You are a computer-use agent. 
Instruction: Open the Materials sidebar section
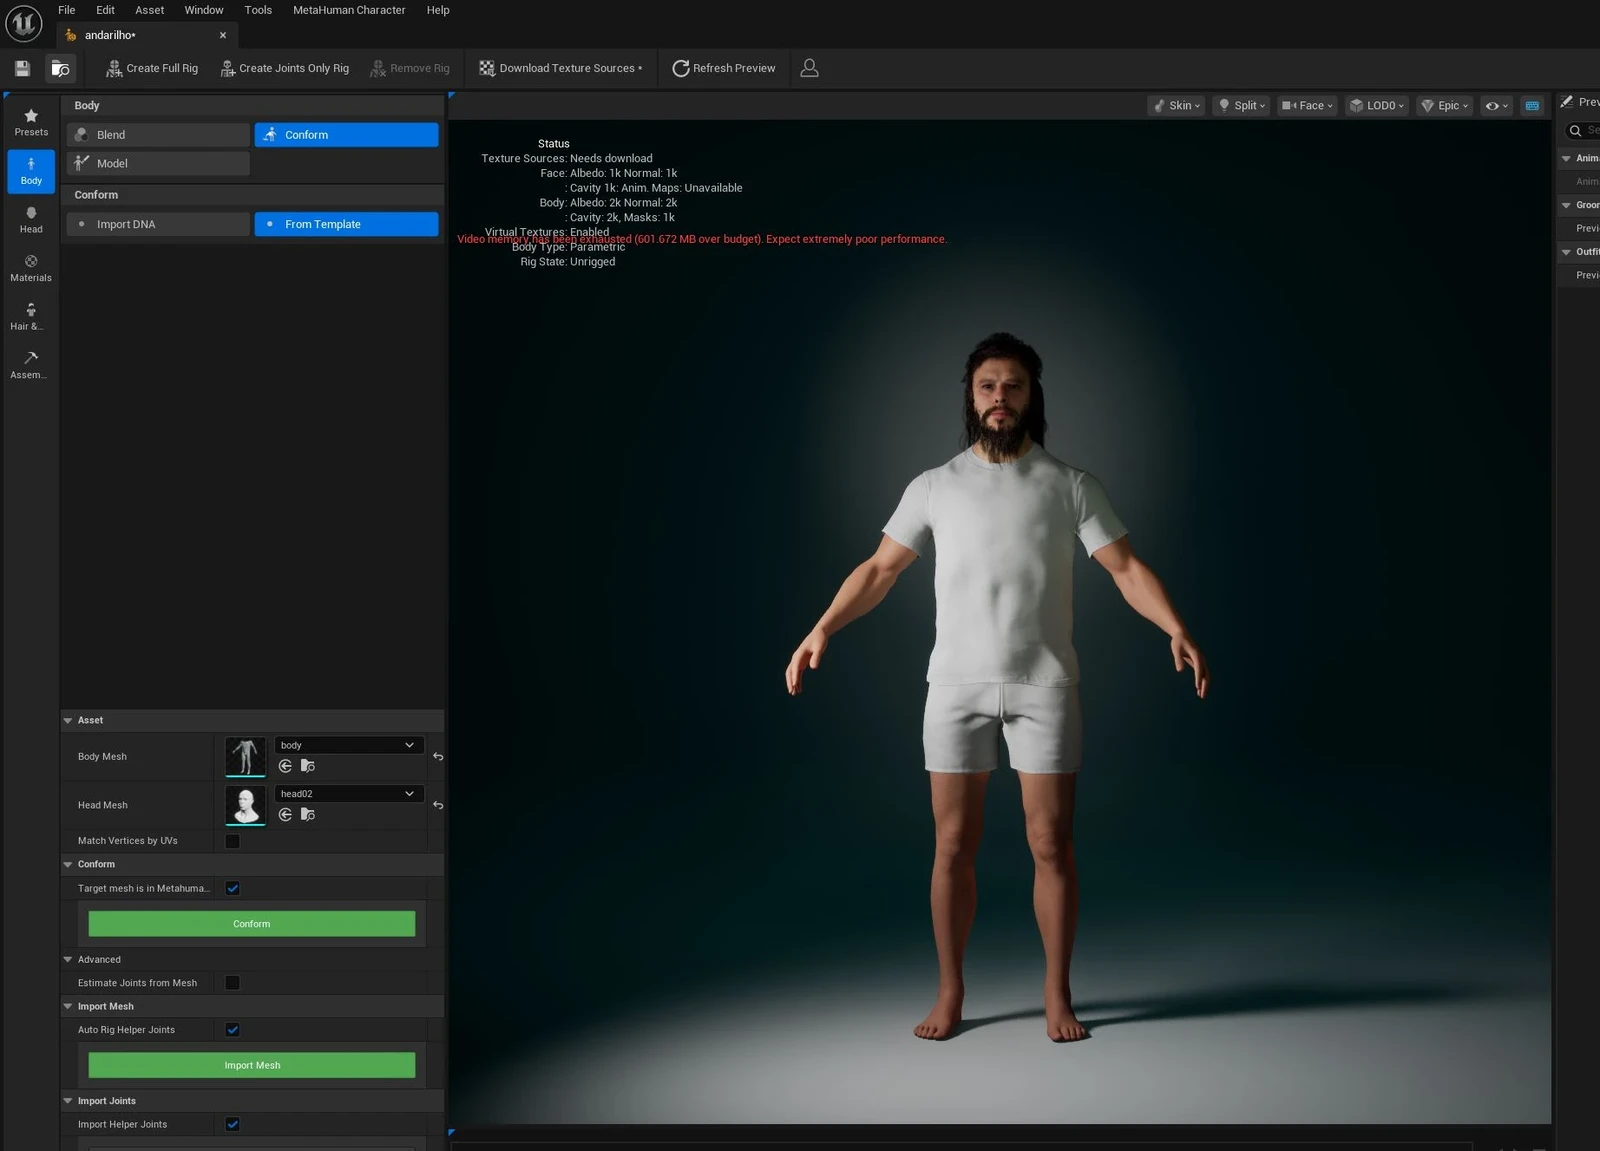[31, 268]
